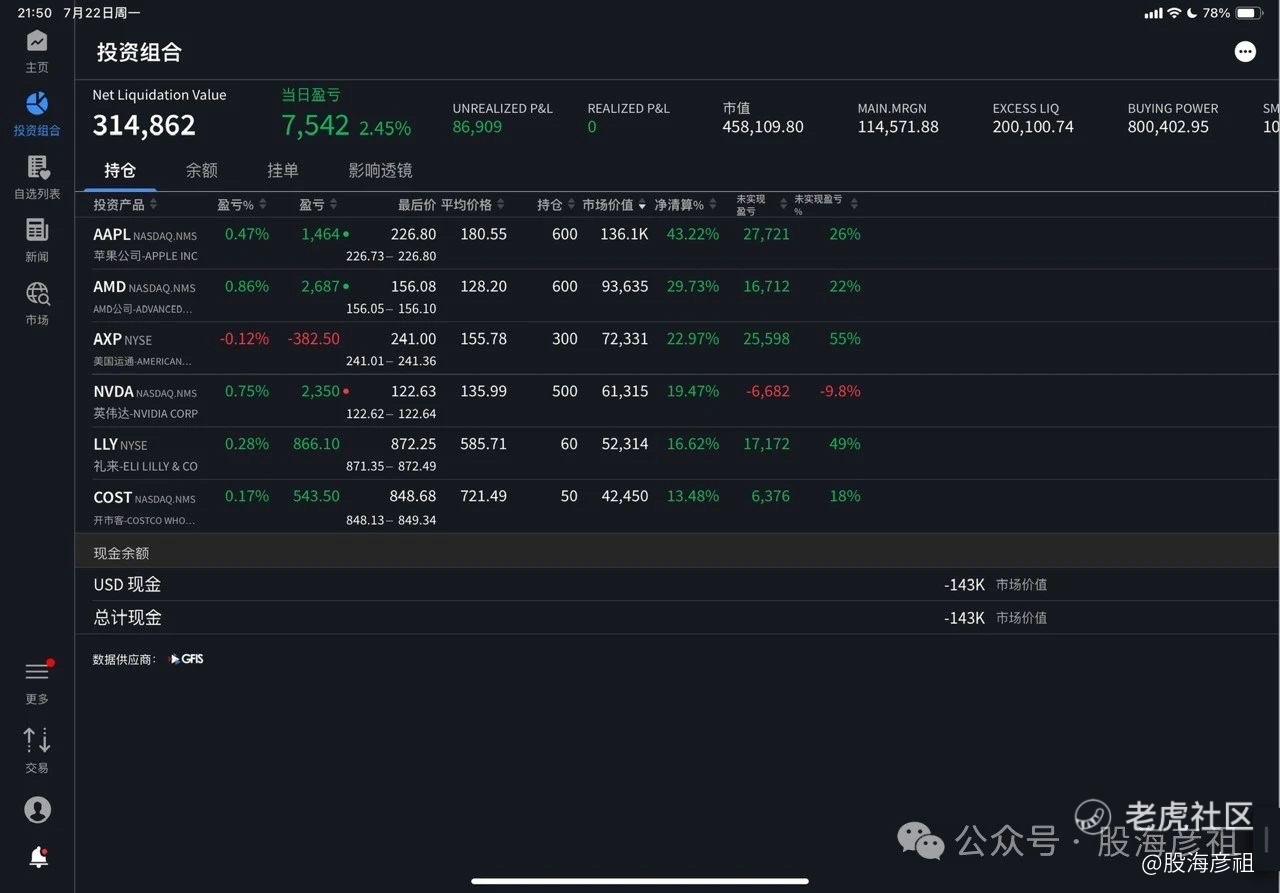Click NVDA unrealized percent -9.8%
Screen dimensions: 1280x893
point(840,391)
